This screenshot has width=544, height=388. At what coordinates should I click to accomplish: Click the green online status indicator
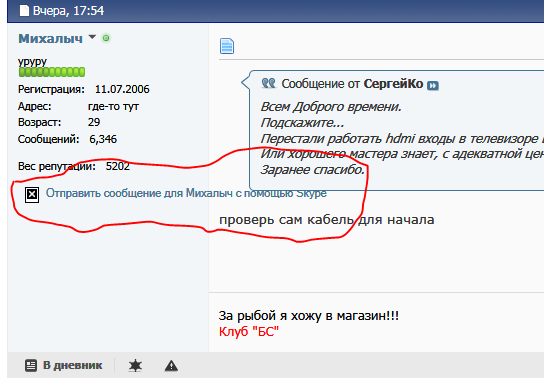(x=106, y=38)
